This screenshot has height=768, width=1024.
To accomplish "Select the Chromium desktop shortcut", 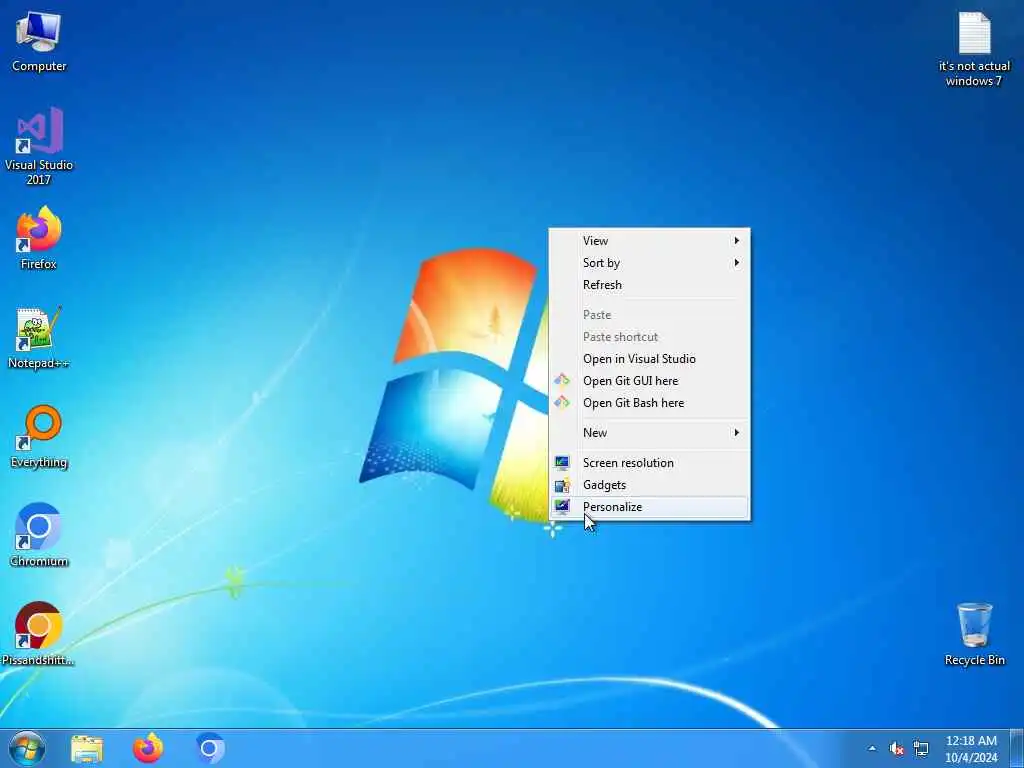I will (39, 536).
